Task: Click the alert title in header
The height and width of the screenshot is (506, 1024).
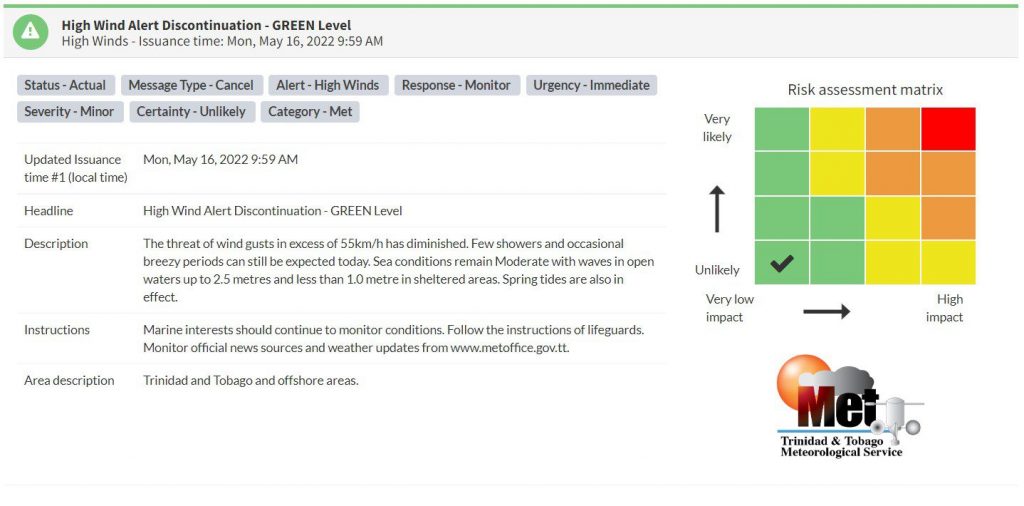Action: coord(206,25)
